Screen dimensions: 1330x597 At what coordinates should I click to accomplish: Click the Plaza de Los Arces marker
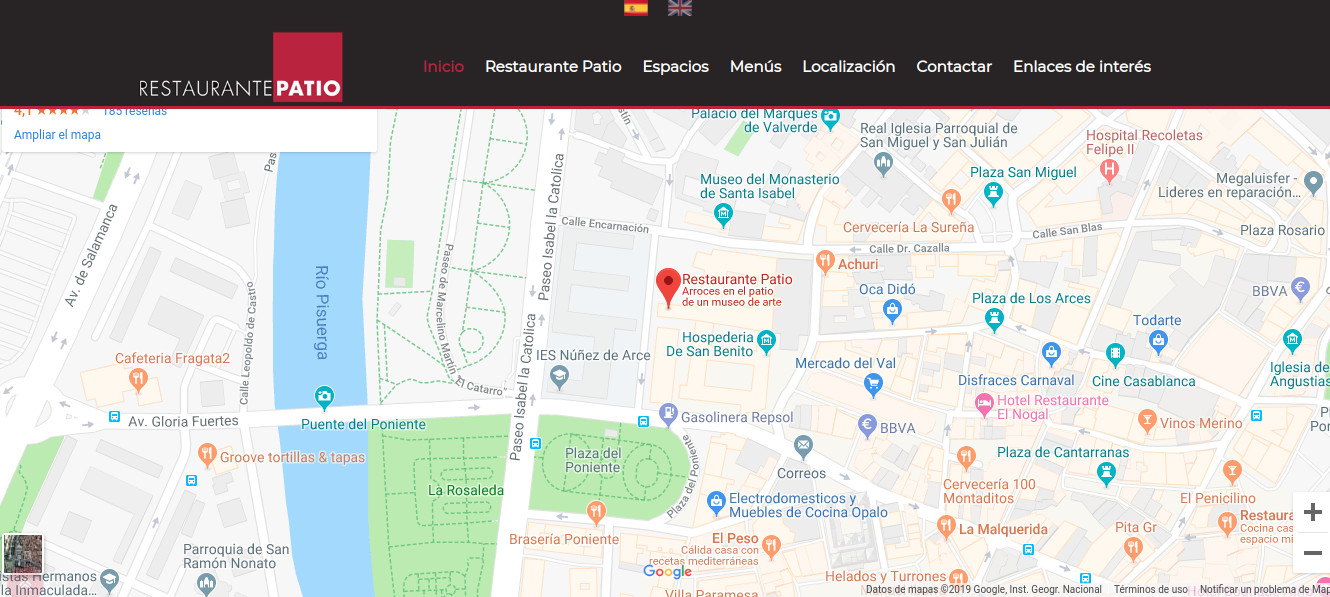(994, 319)
